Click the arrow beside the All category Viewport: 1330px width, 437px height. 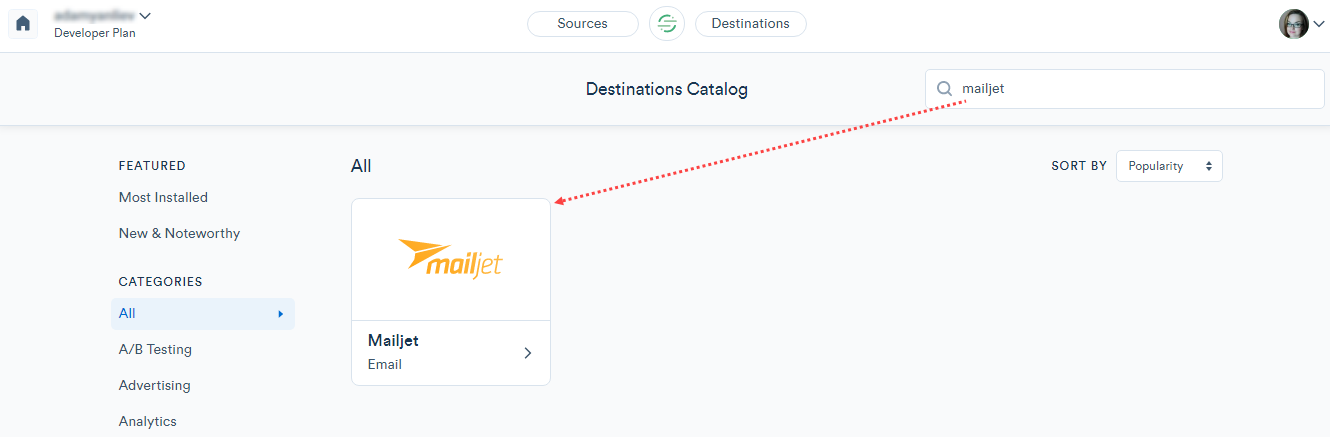tap(280, 314)
